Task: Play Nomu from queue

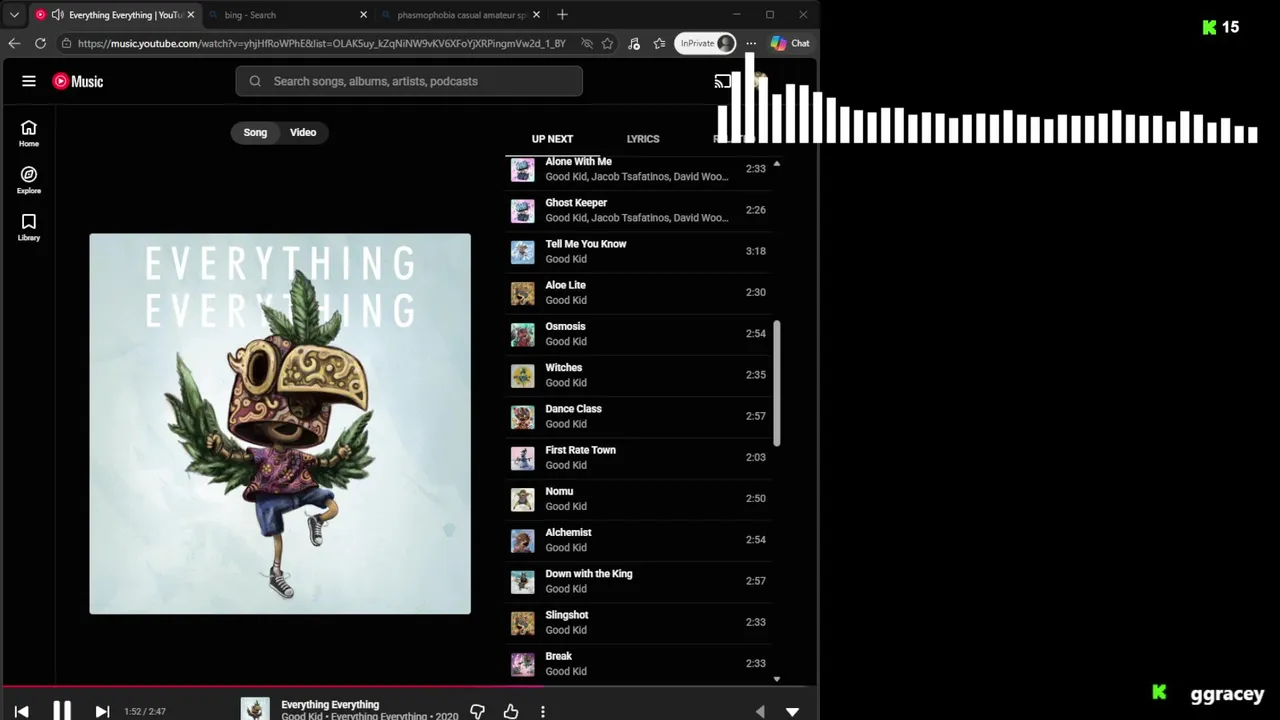Action: tap(639, 498)
